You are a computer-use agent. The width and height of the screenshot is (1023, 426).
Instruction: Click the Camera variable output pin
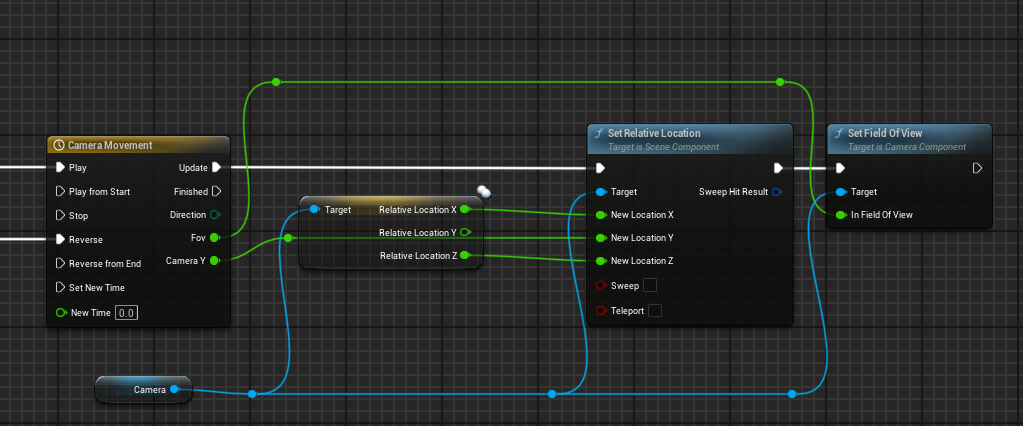coord(174,389)
